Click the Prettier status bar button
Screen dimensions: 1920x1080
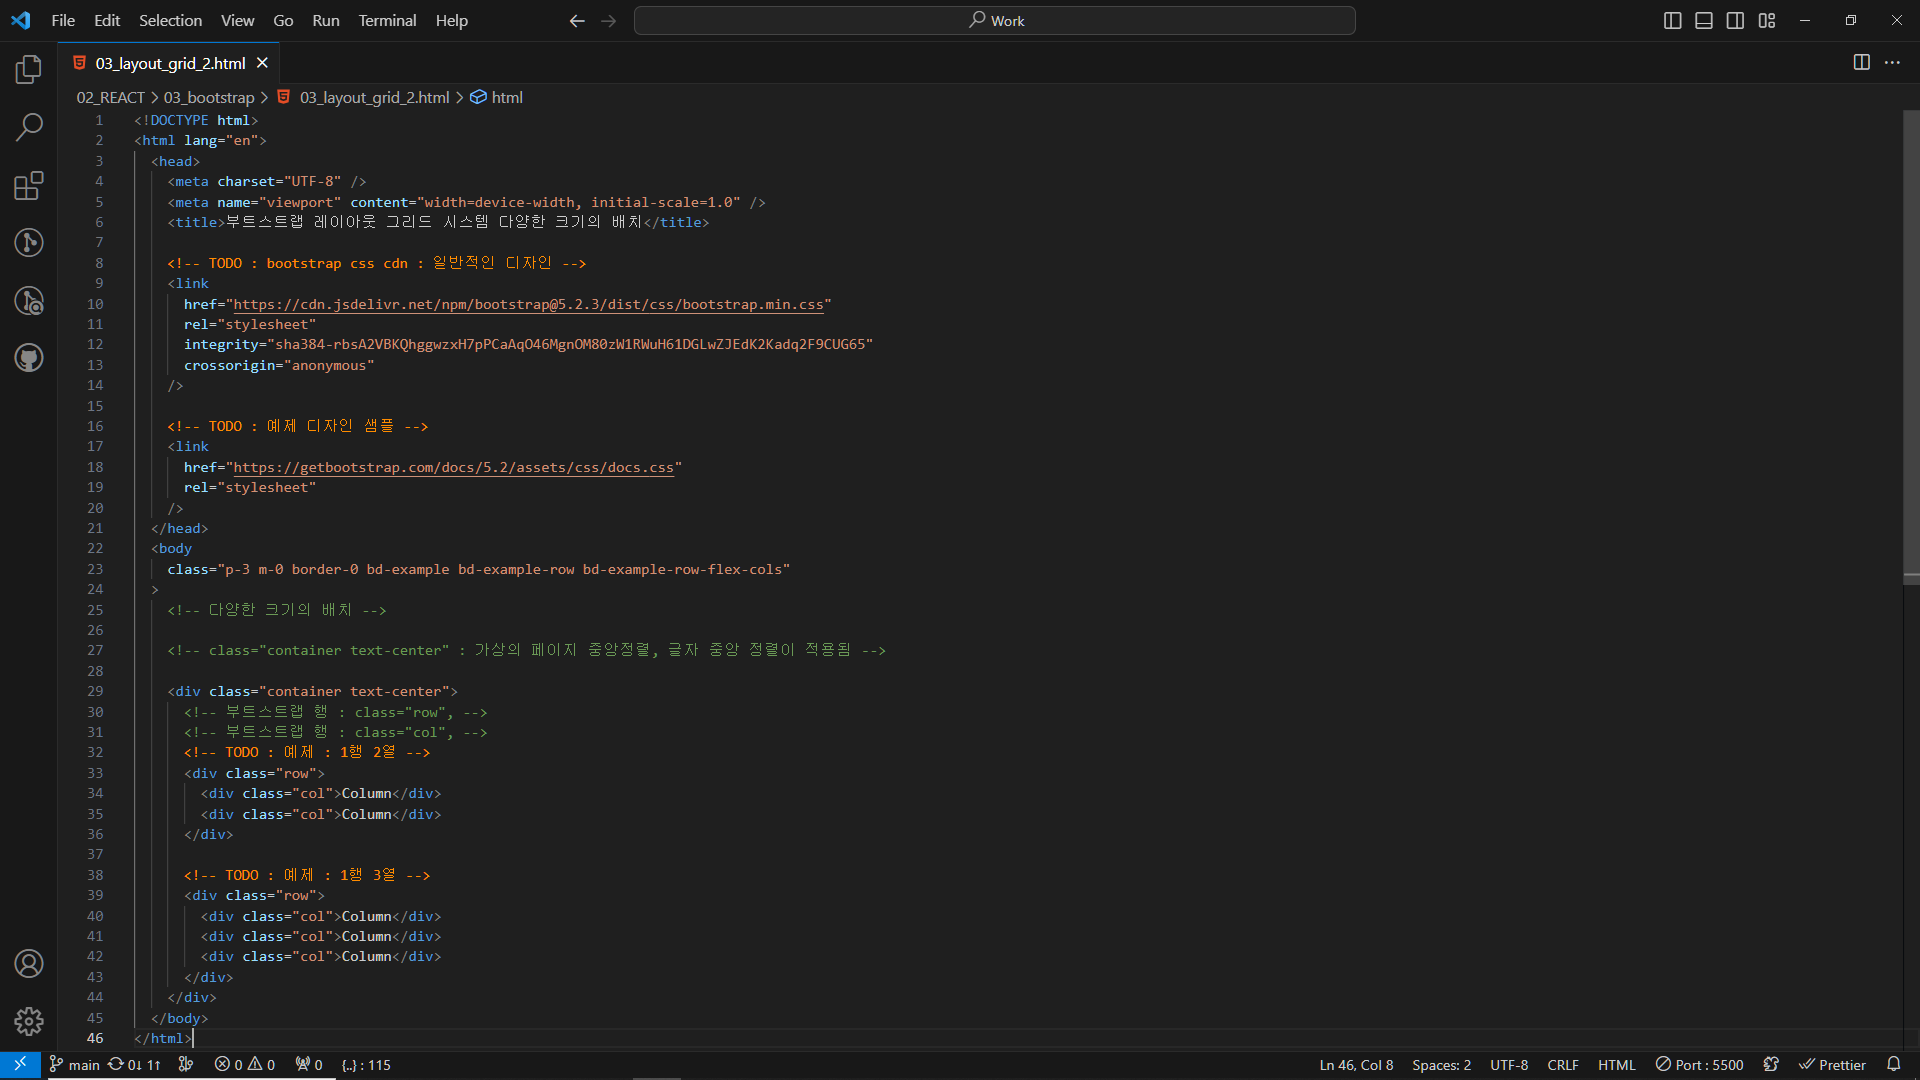pyautogui.click(x=1832, y=1065)
